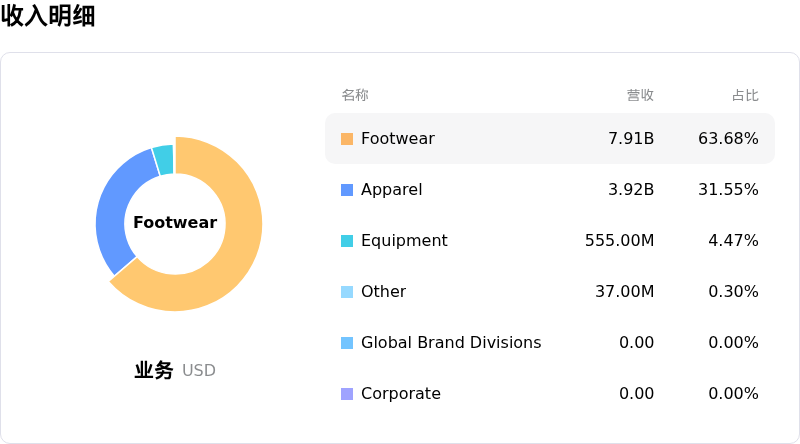Click the 名称 column header

point(355,95)
